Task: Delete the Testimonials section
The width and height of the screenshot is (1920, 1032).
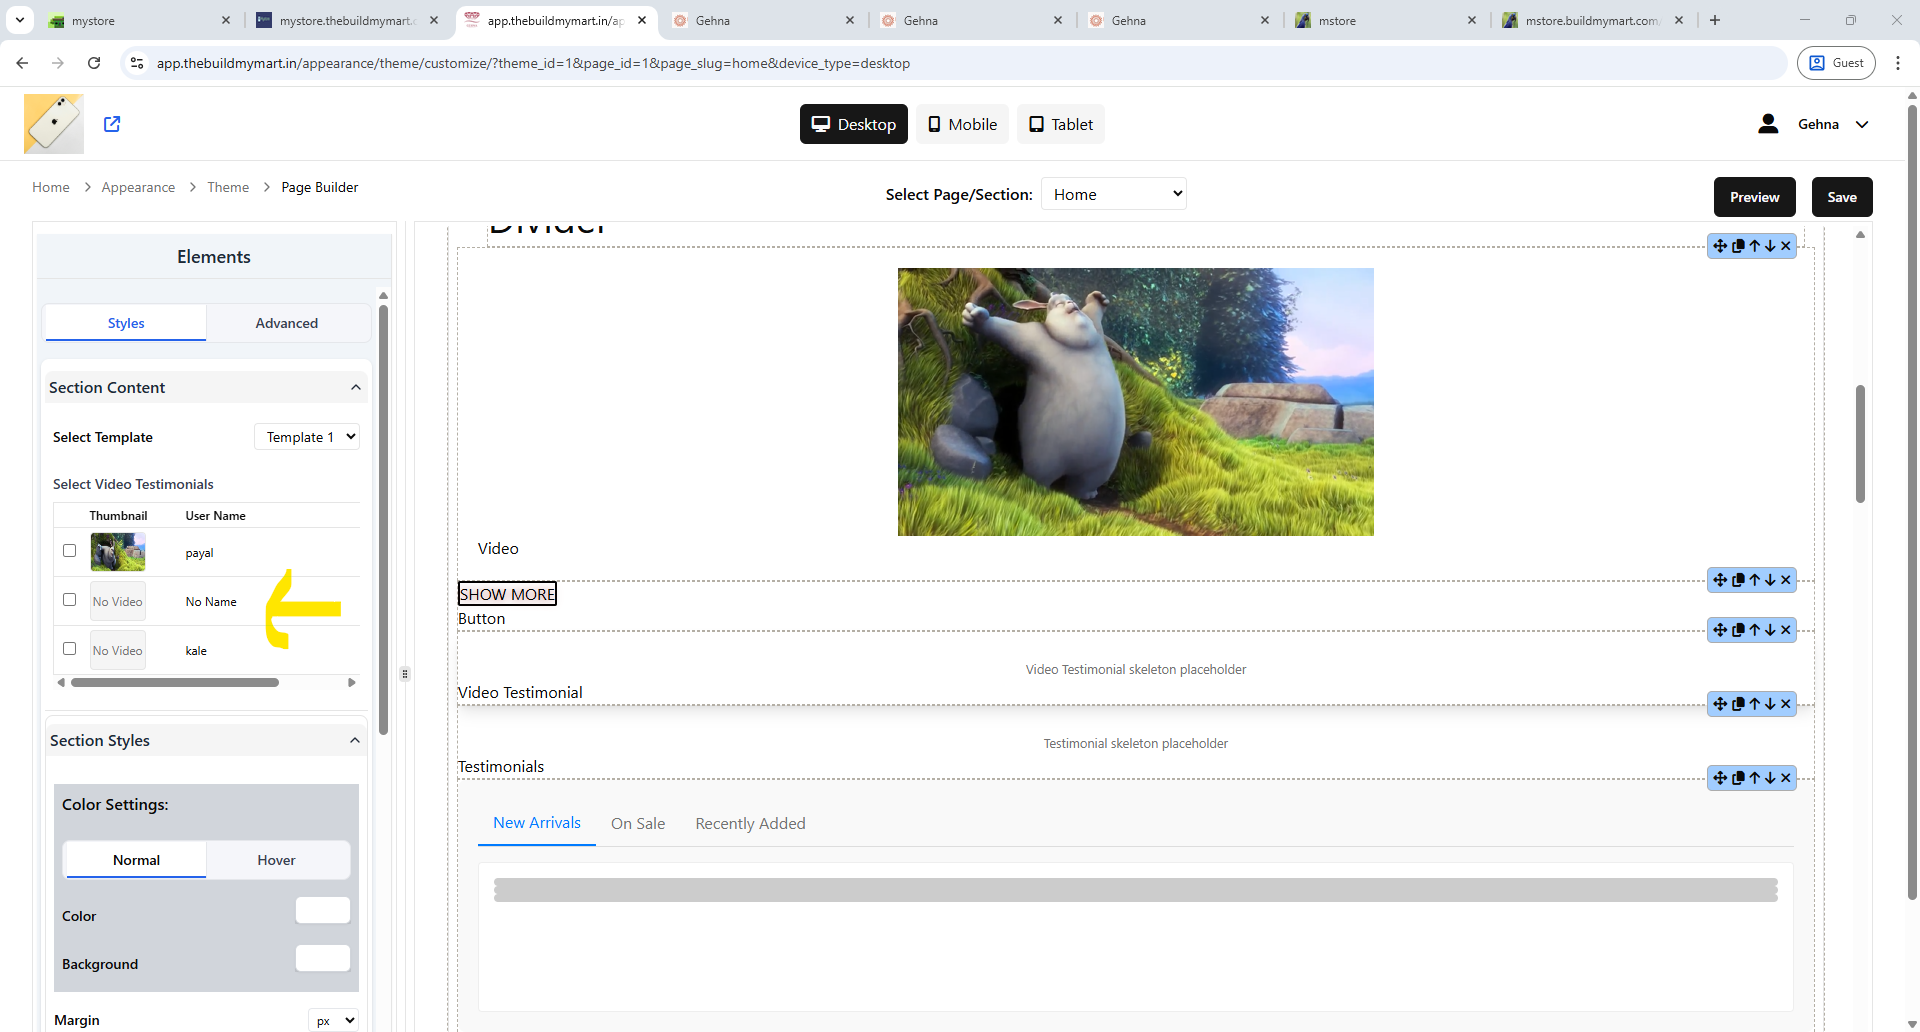Action: click(x=1786, y=704)
